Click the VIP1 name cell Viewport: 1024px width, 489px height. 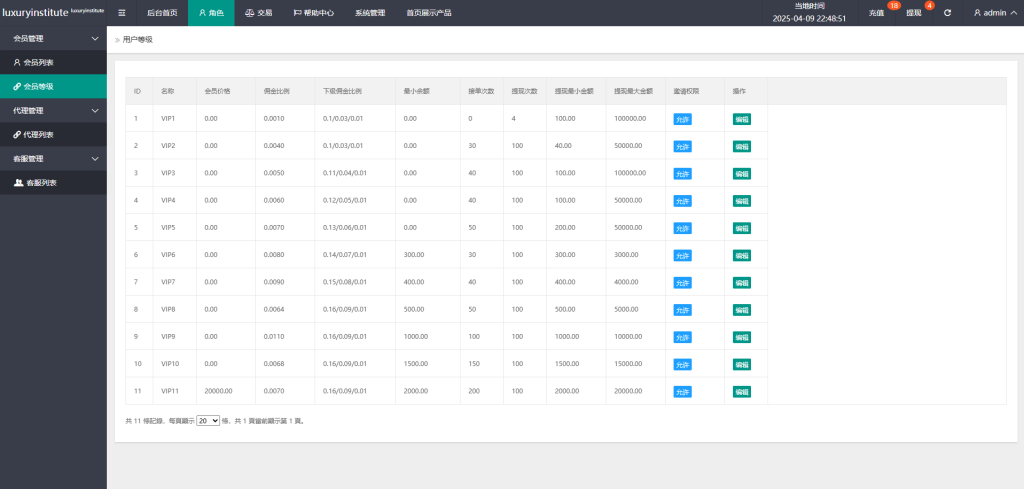point(174,119)
